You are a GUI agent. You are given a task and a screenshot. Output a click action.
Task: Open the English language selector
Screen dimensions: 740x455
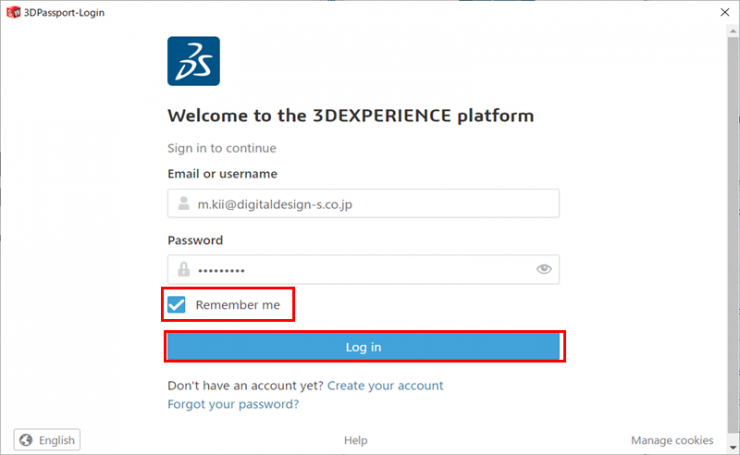[47, 440]
